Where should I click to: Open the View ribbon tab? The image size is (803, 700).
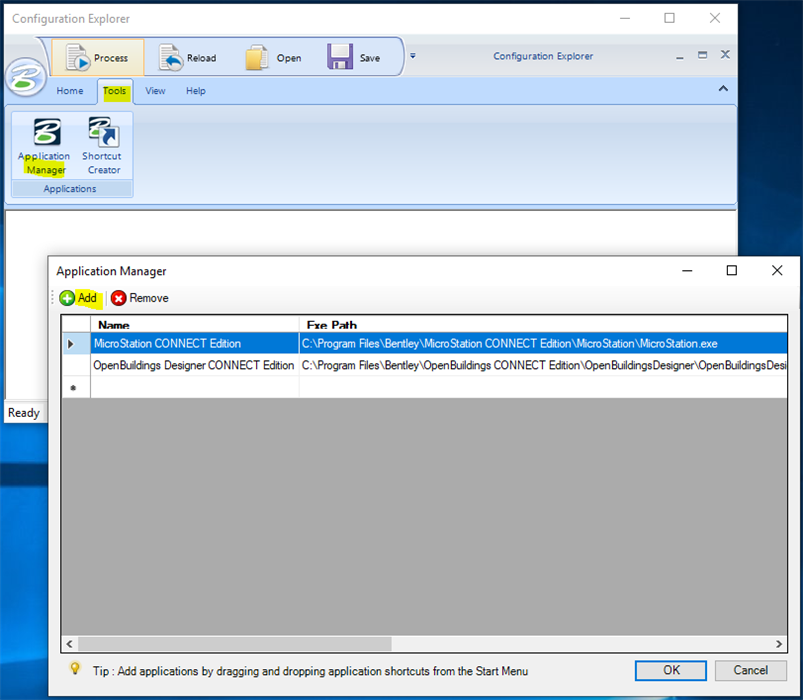pos(155,91)
